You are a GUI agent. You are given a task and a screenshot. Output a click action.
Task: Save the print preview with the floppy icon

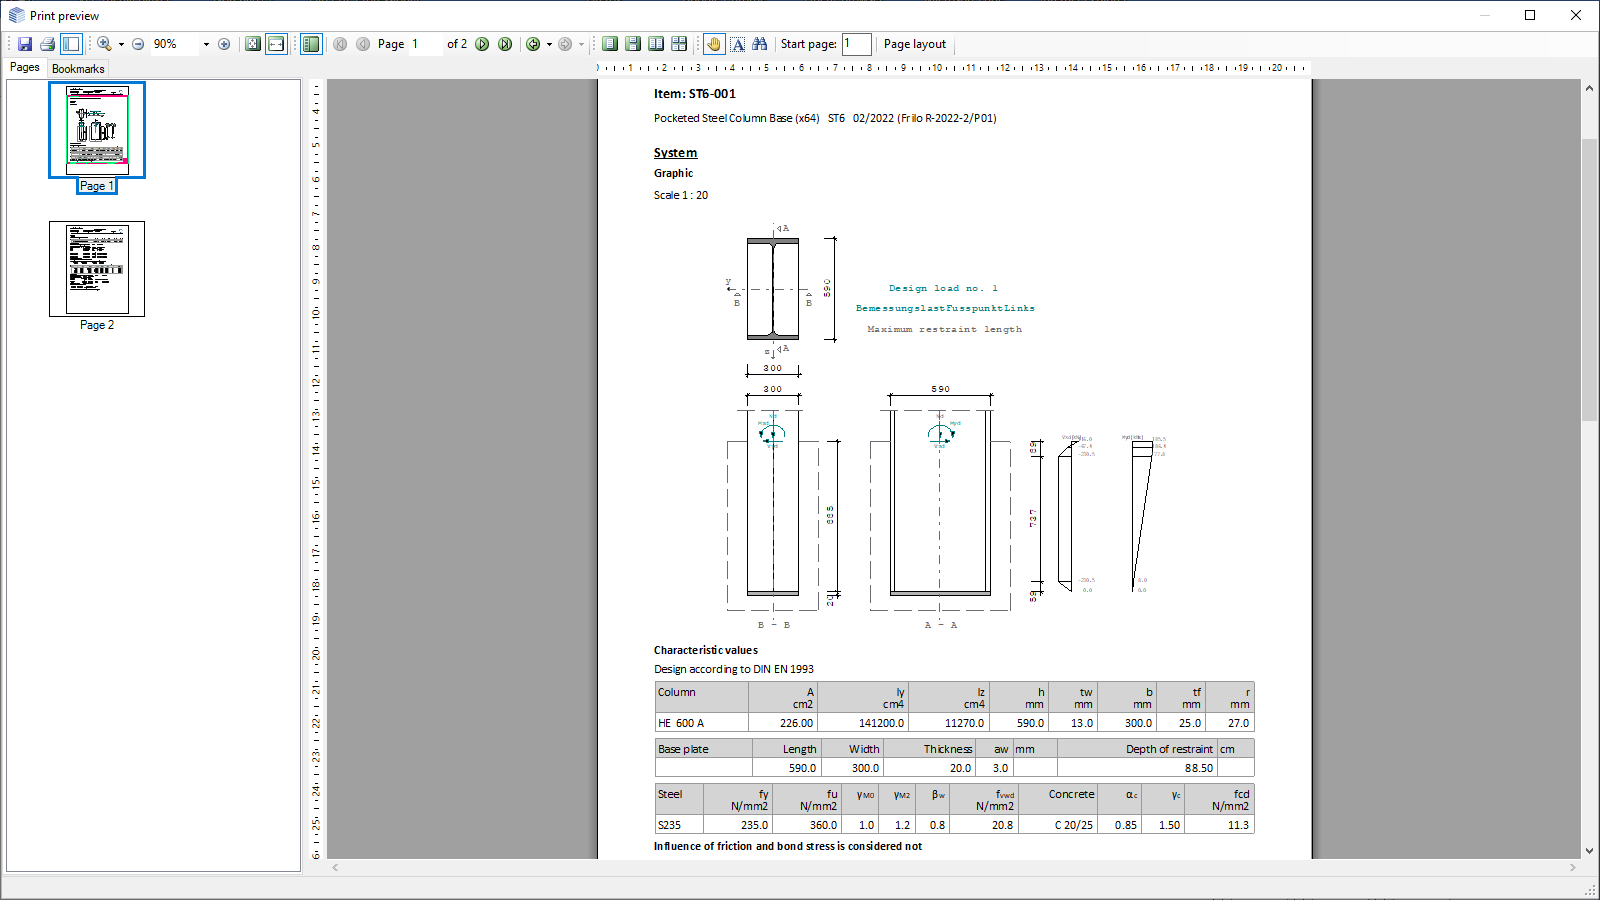[25, 44]
